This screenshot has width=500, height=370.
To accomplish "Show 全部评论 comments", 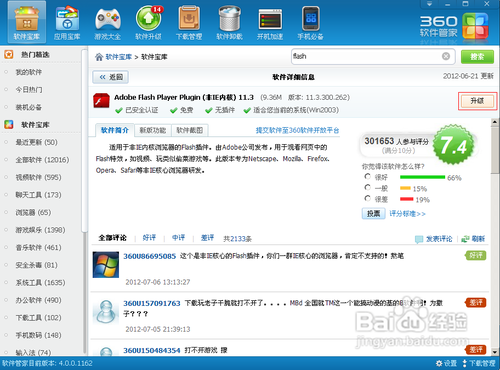I will [x=113, y=238].
